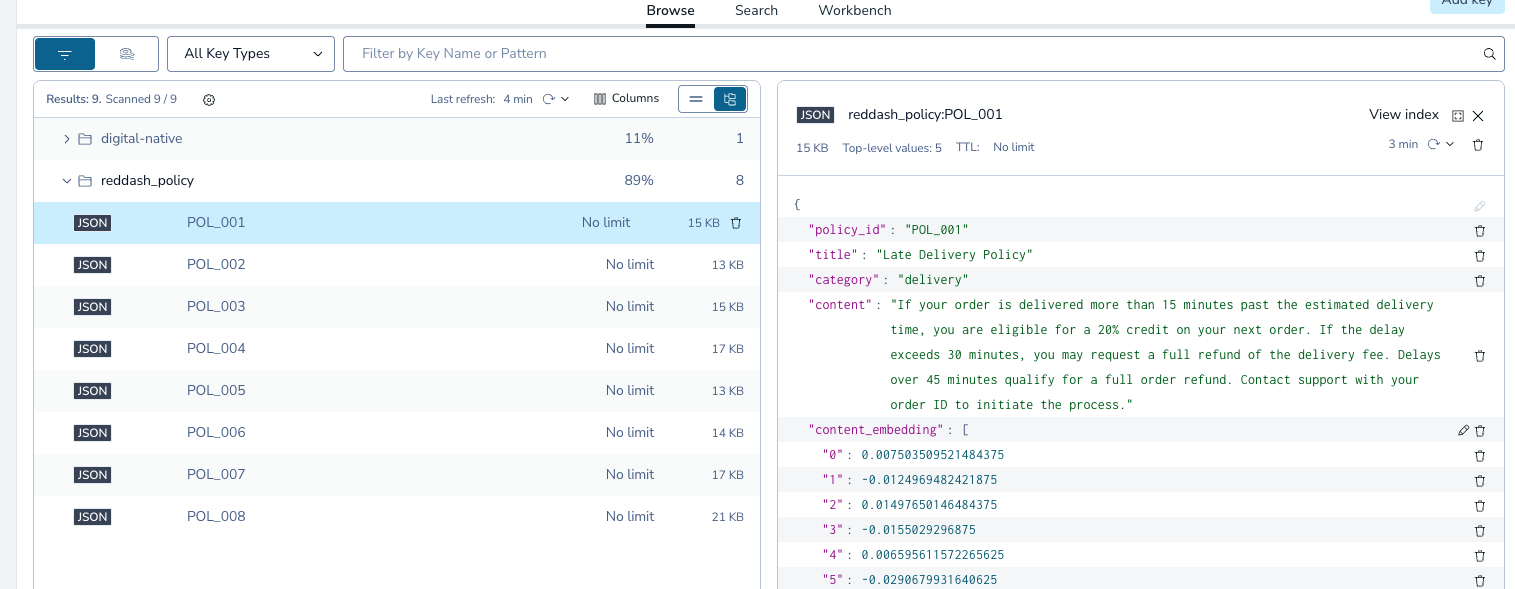Viewport: 1515px width, 589px height.
Task: Edit the content_embedding array
Action: 1464,431
